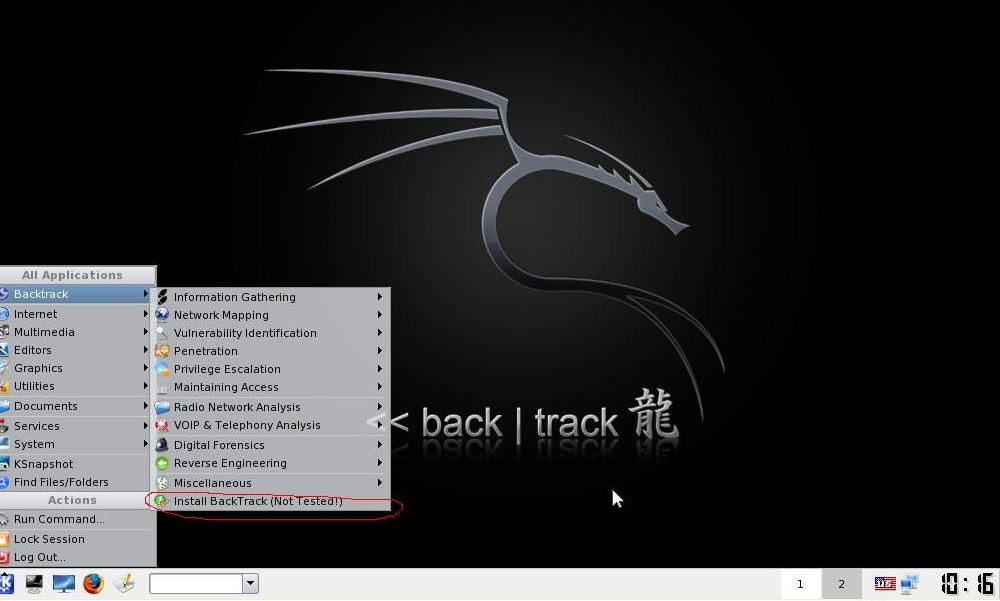Open the network monitor tray icon
This screenshot has width=1000, height=601.
(909, 583)
